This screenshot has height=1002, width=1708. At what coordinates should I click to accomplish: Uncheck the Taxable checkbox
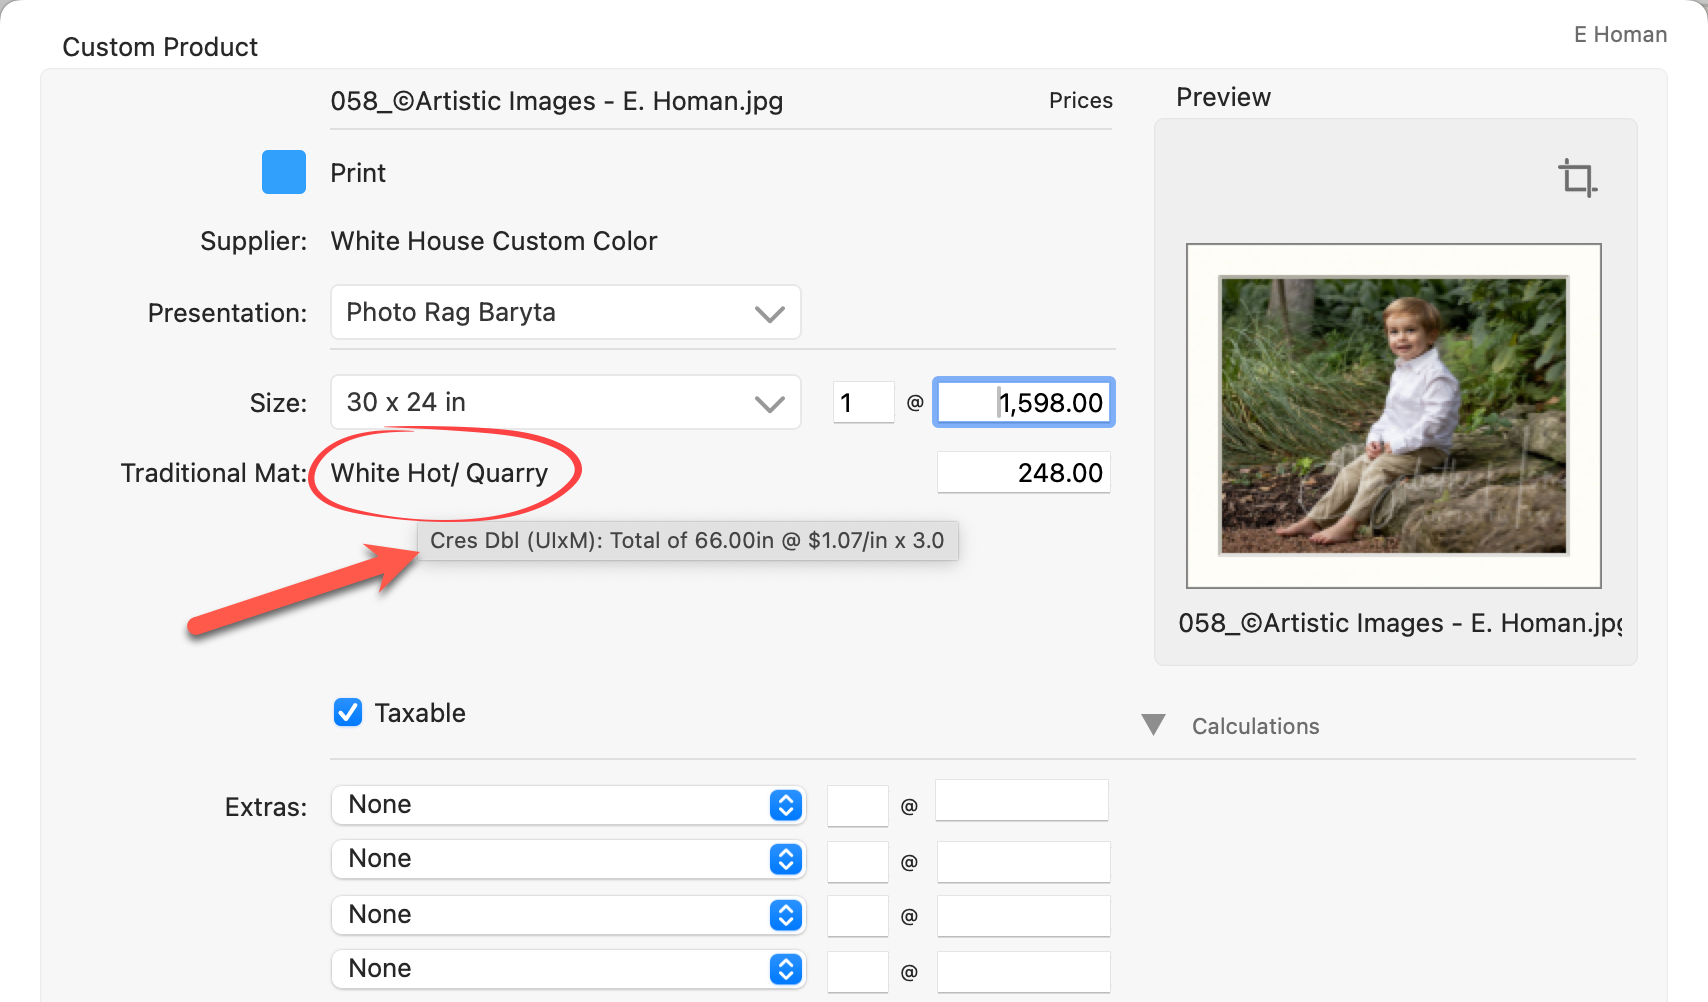tap(348, 713)
